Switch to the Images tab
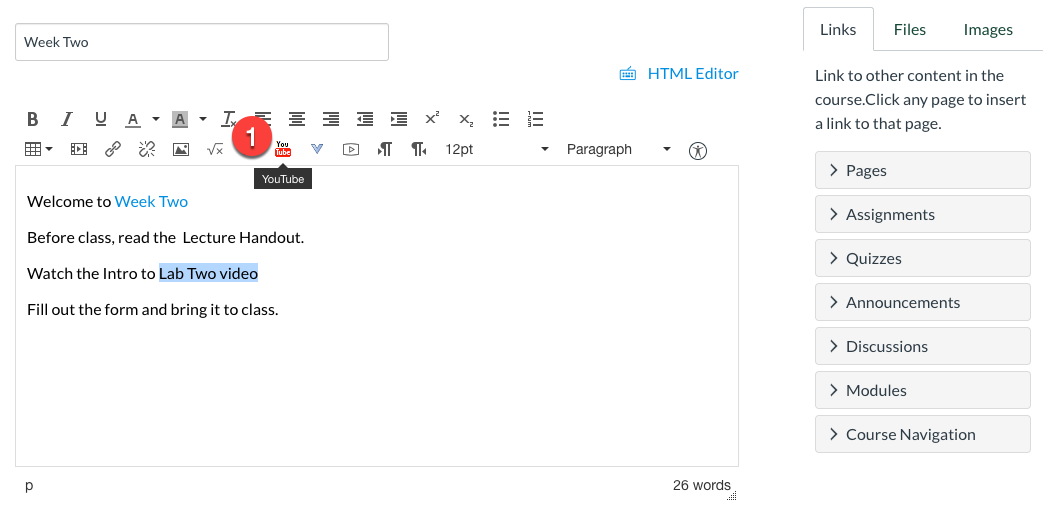Viewport: 1058px width, 506px height. point(988,30)
